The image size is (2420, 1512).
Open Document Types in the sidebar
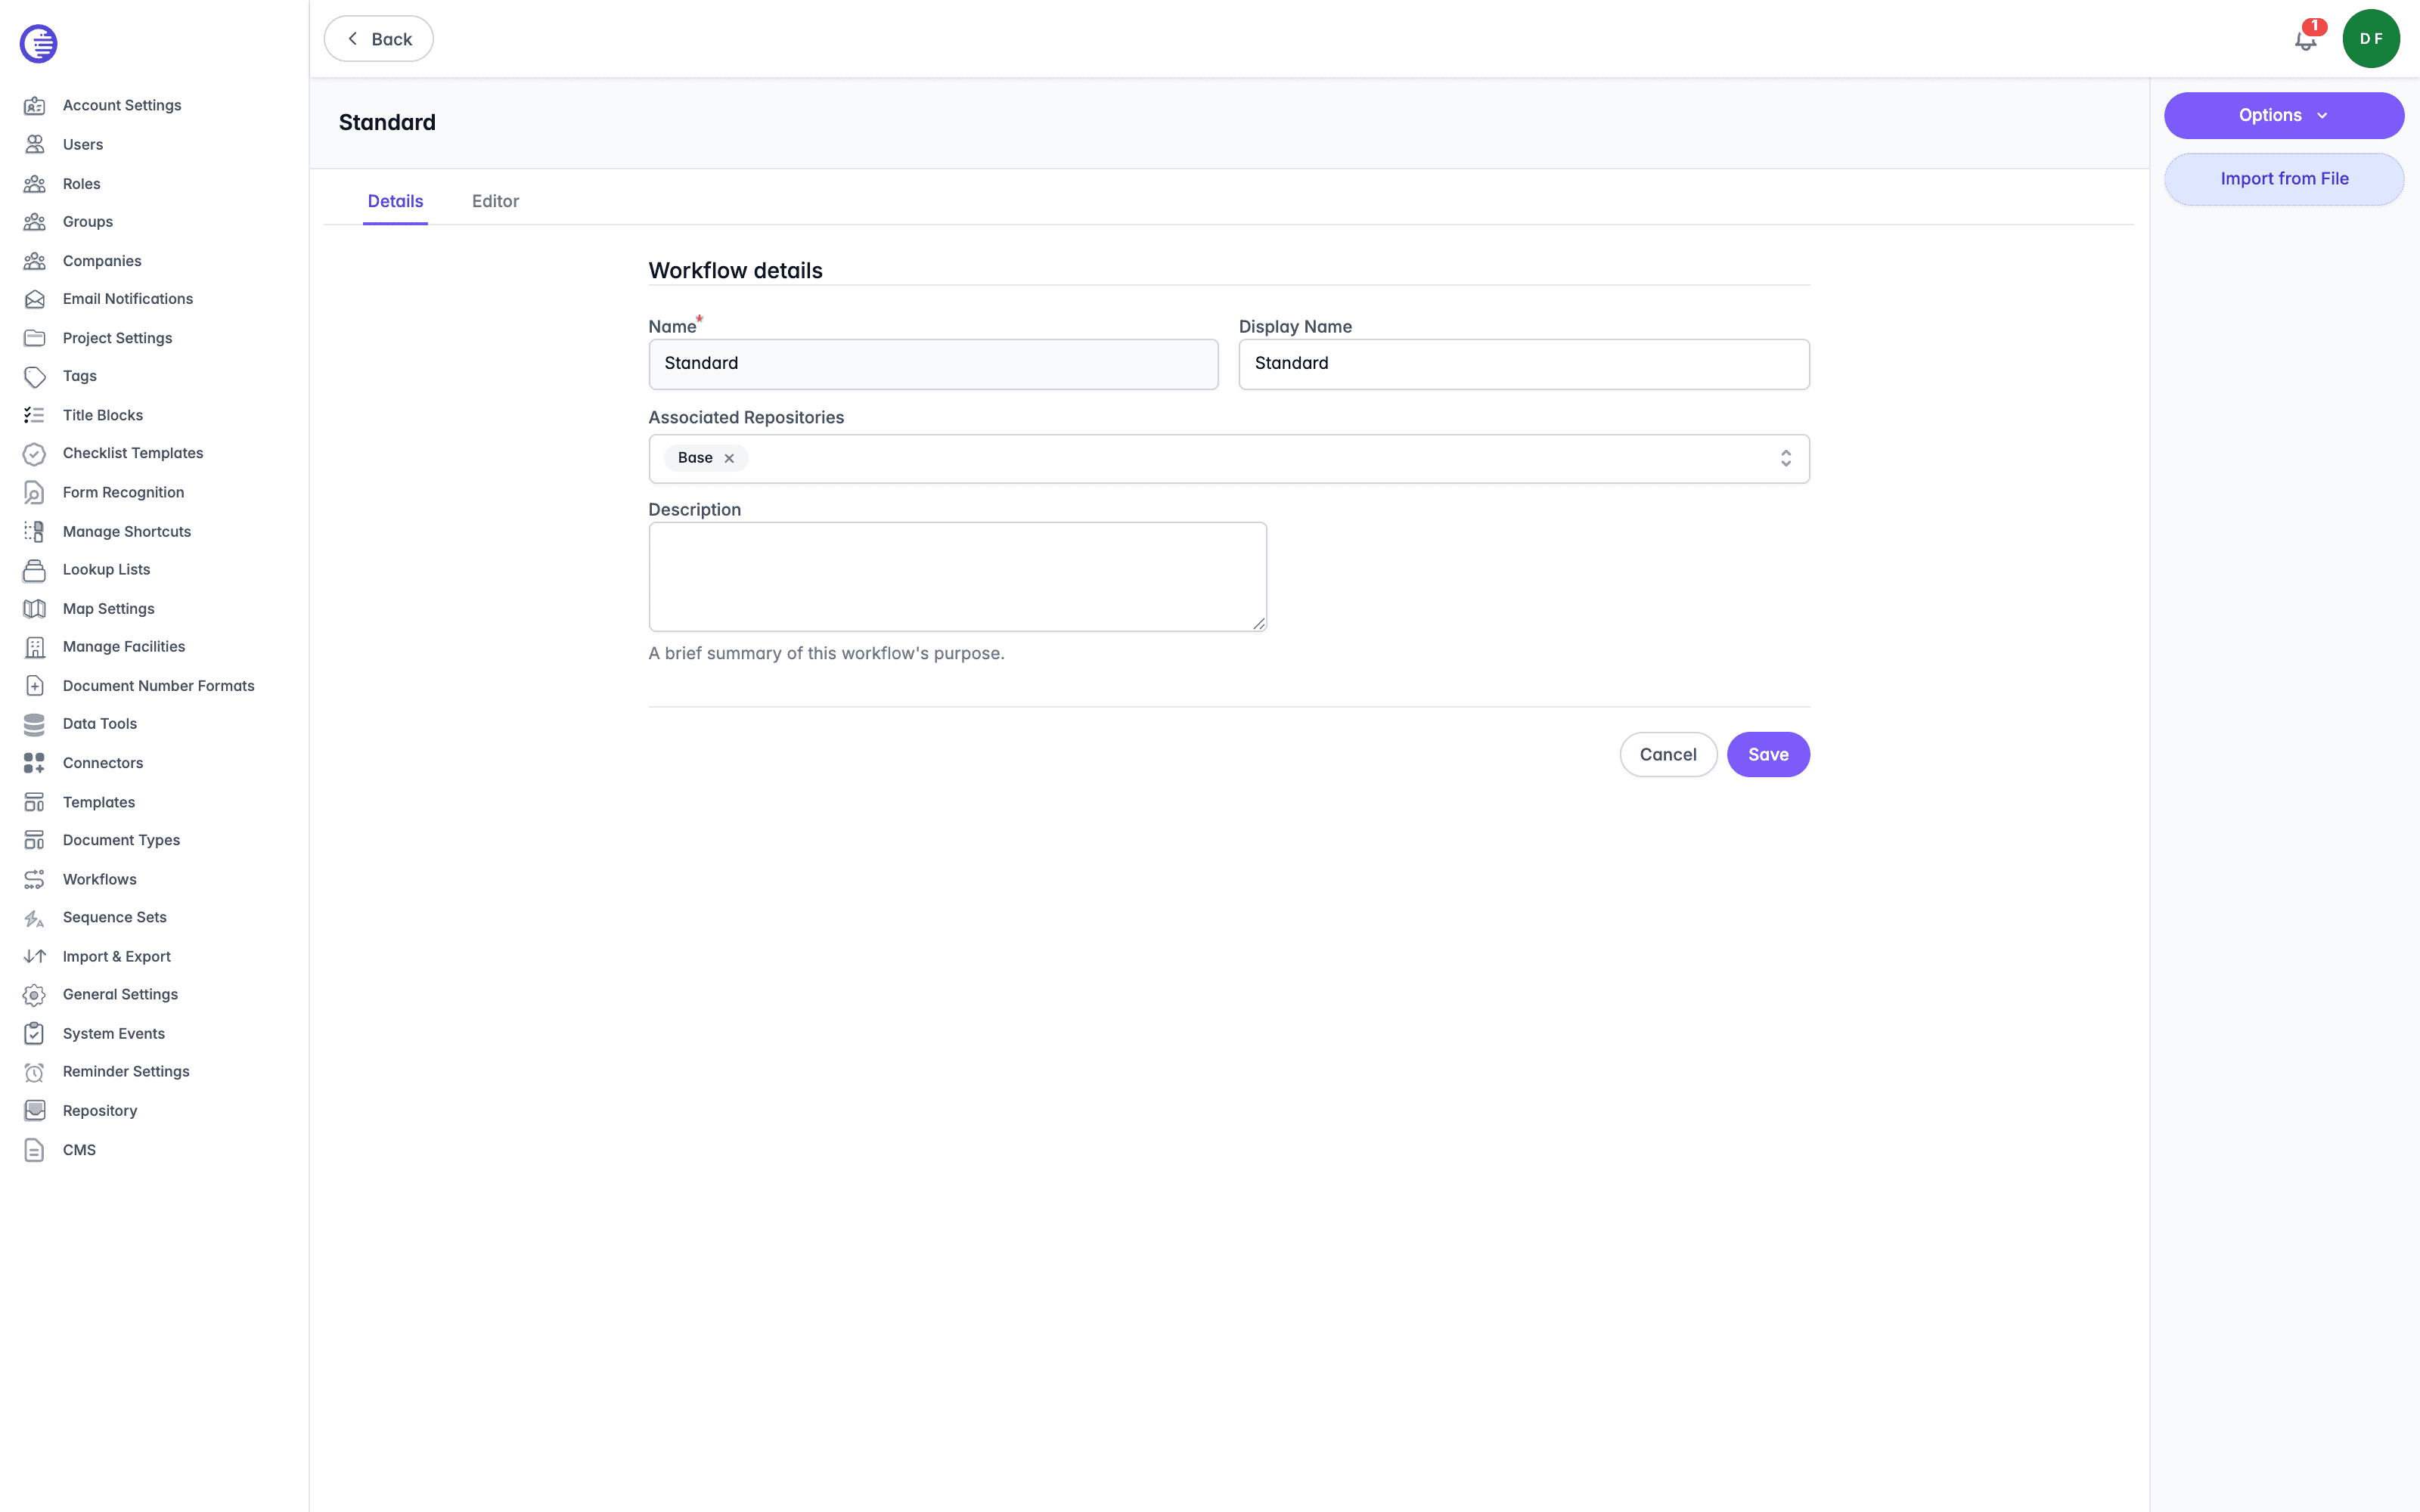pyautogui.click(x=121, y=840)
